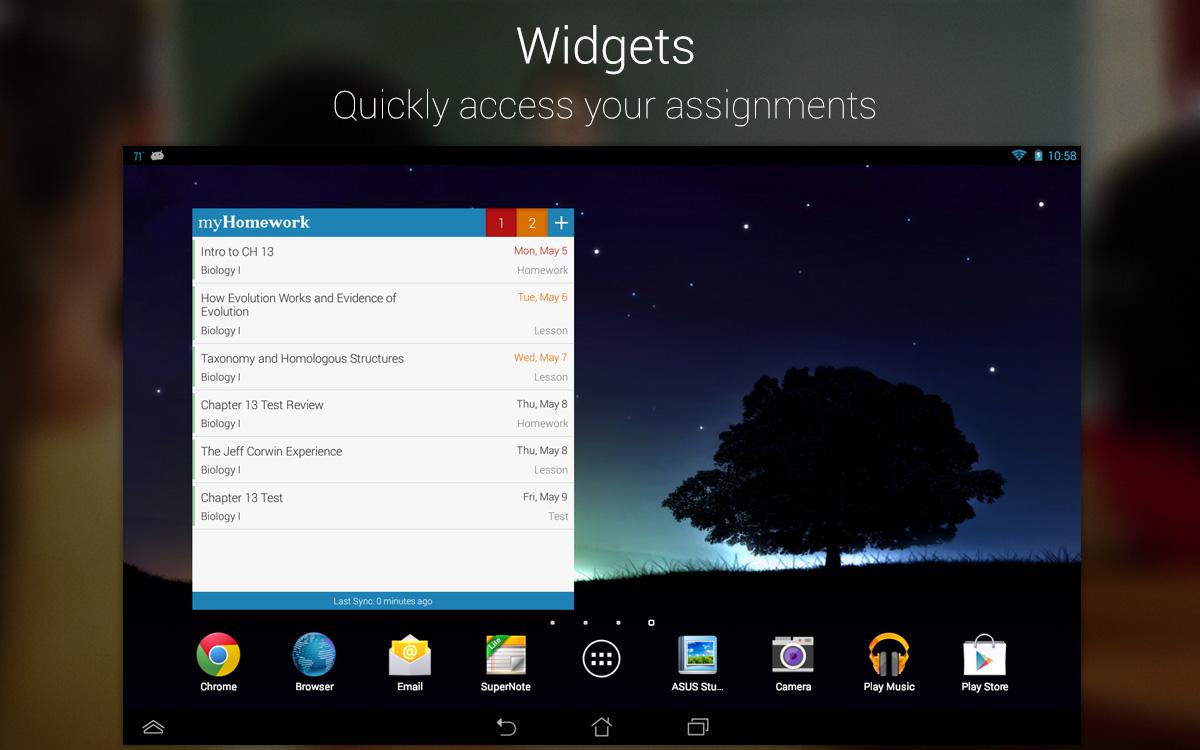Screen dimensions: 1200x750
Task: Launch SuperNote Lite
Action: tap(506, 661)
